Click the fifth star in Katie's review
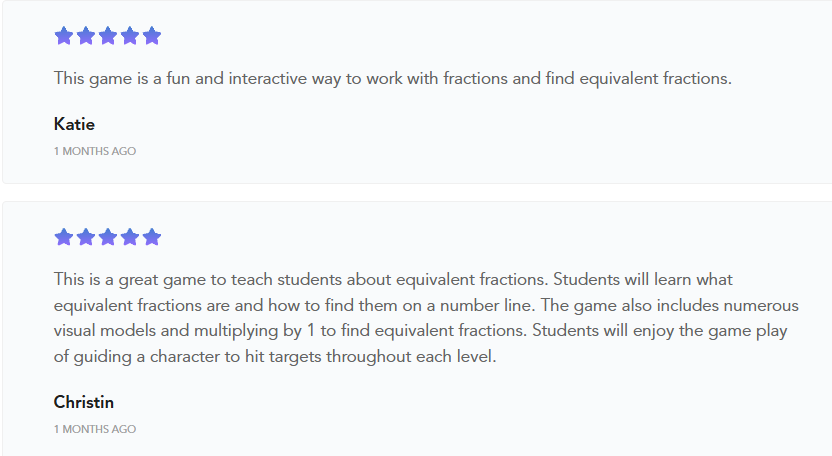This screenshot has height=456, width=832. (152, 36)
